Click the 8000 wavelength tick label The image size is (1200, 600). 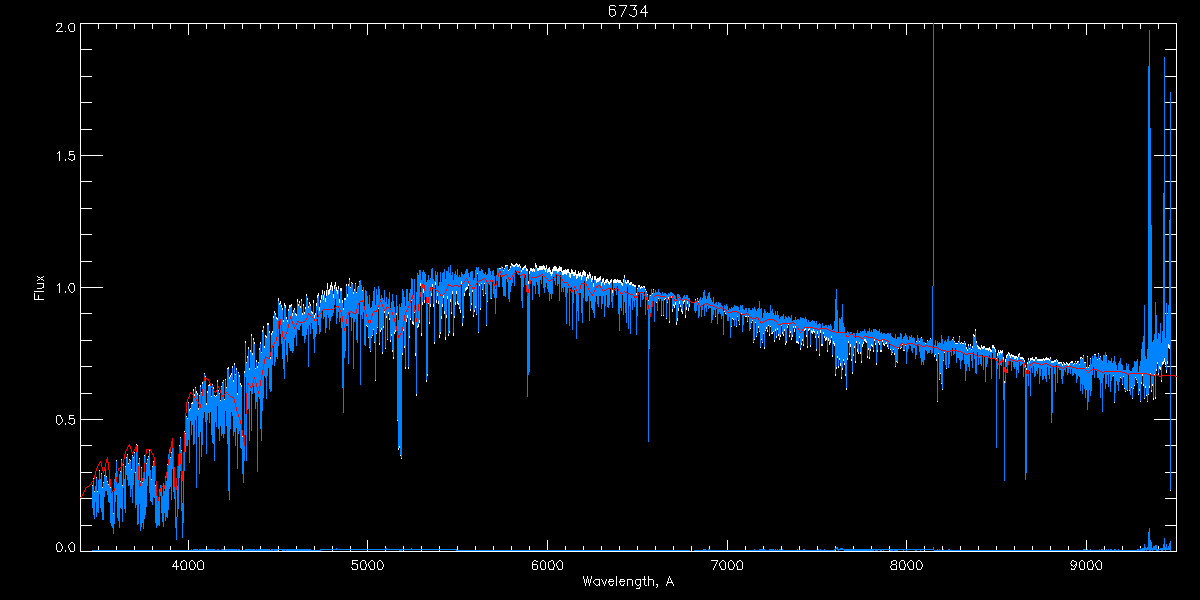(907, 565)
